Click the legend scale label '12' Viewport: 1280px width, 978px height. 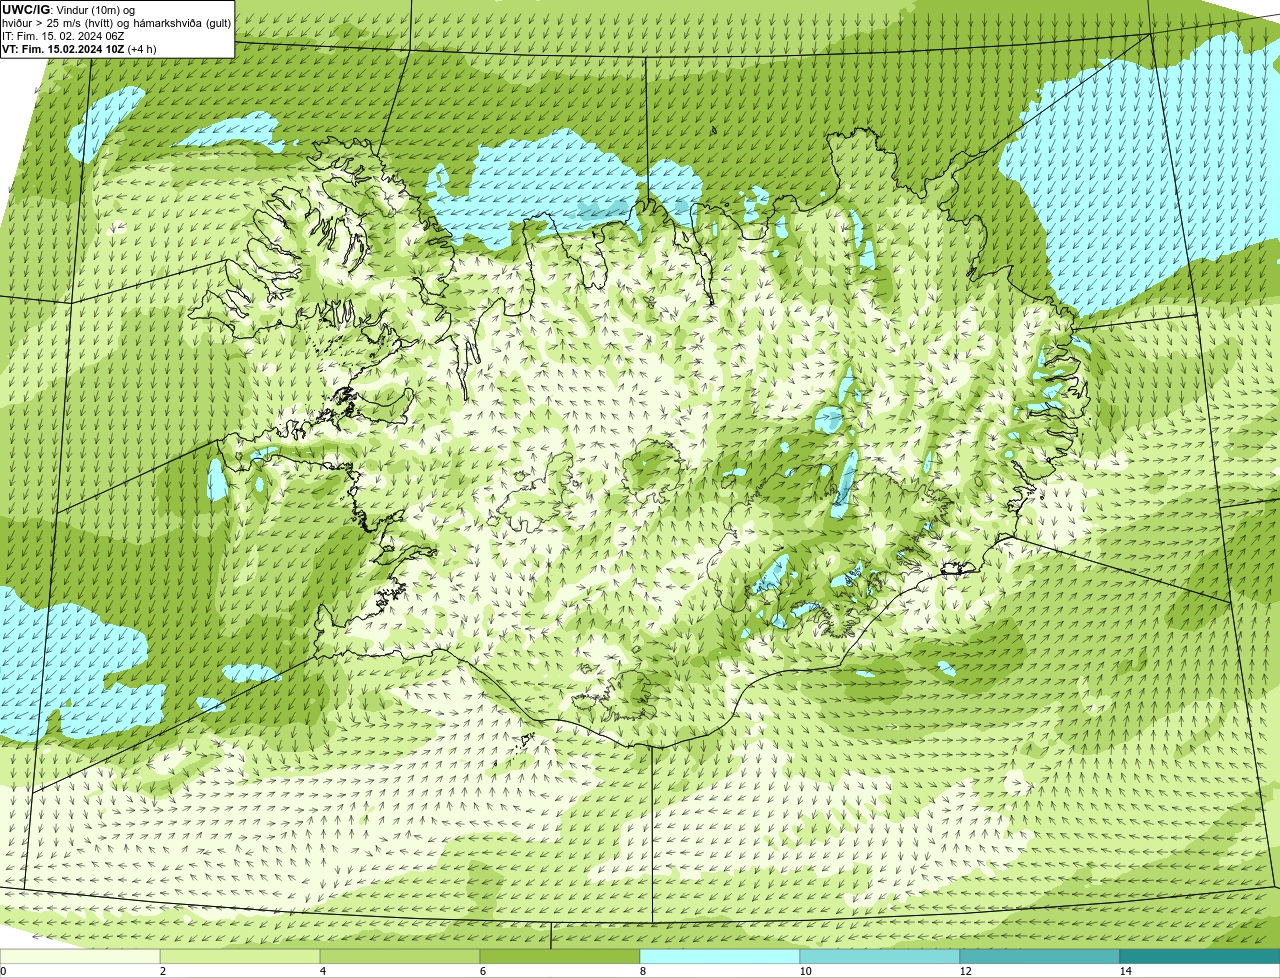click(965, 971)
